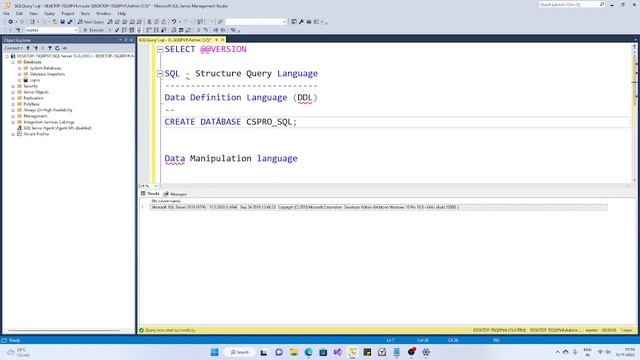The width and height of the screenshot is (640, 360).
Task: Collapse the Databases folder
Action: [13, 62]
